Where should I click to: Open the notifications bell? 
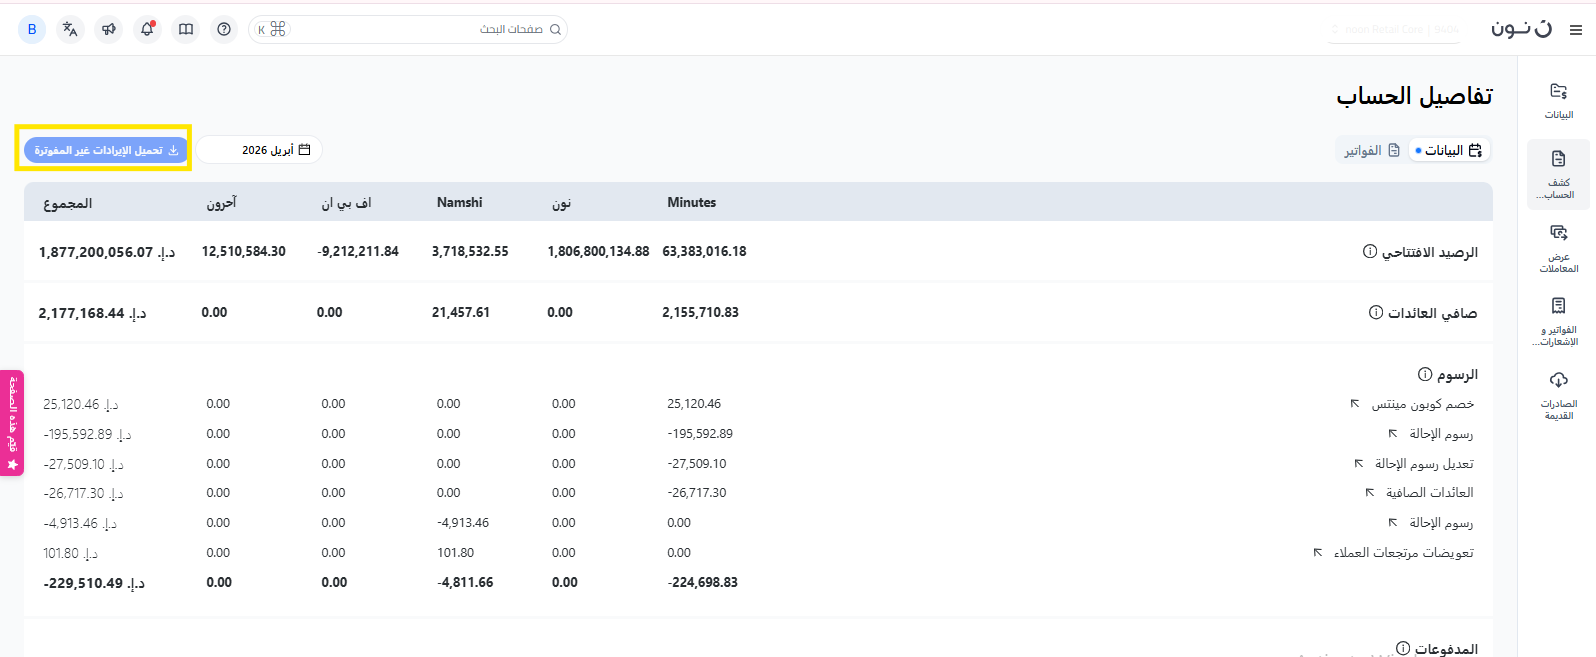coord(147,29)
